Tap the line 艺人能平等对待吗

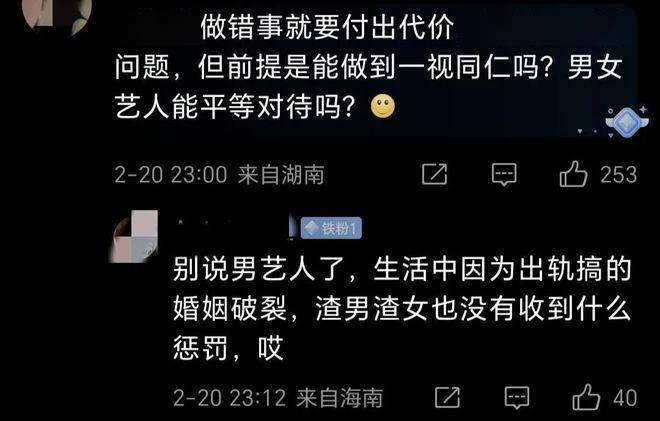(236, 107)
